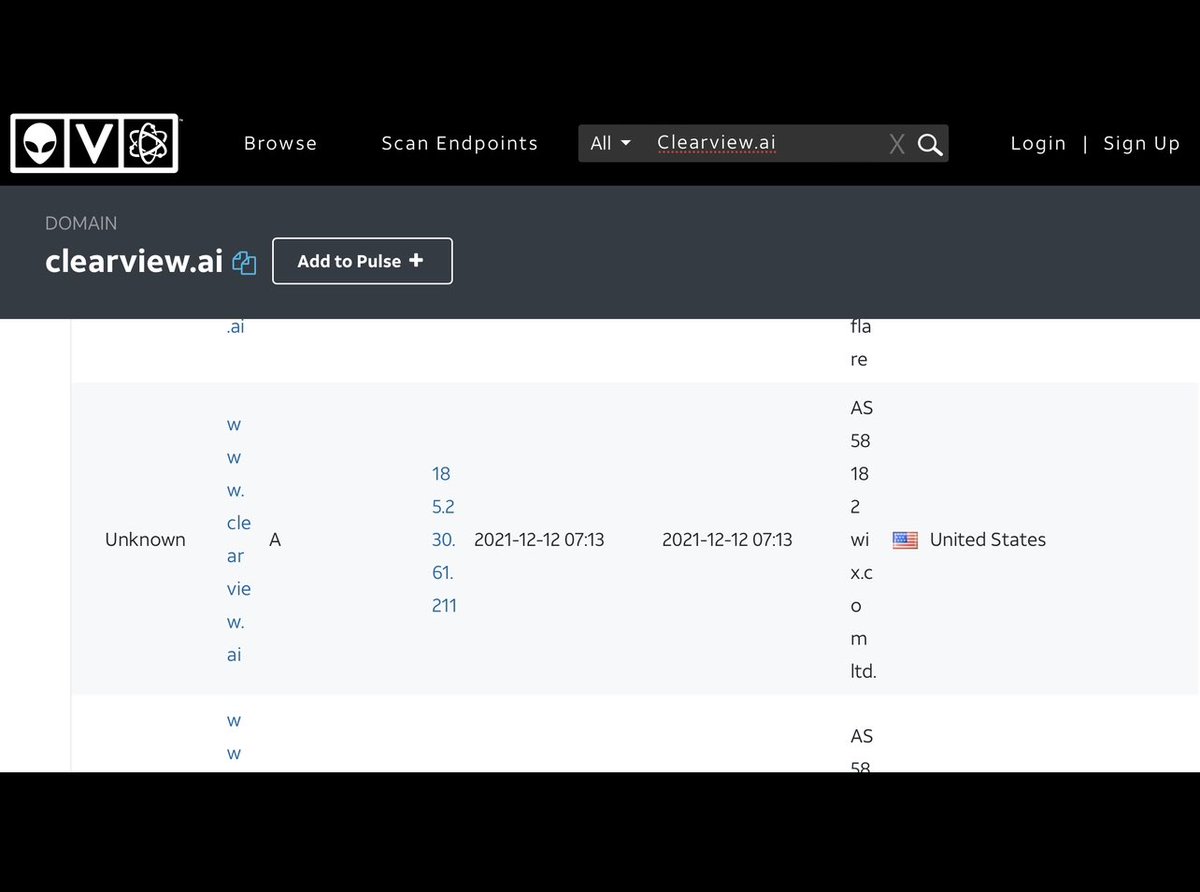Open Scan Endpoints menu item
The image size is (1200, 892).
pos(459,143)
